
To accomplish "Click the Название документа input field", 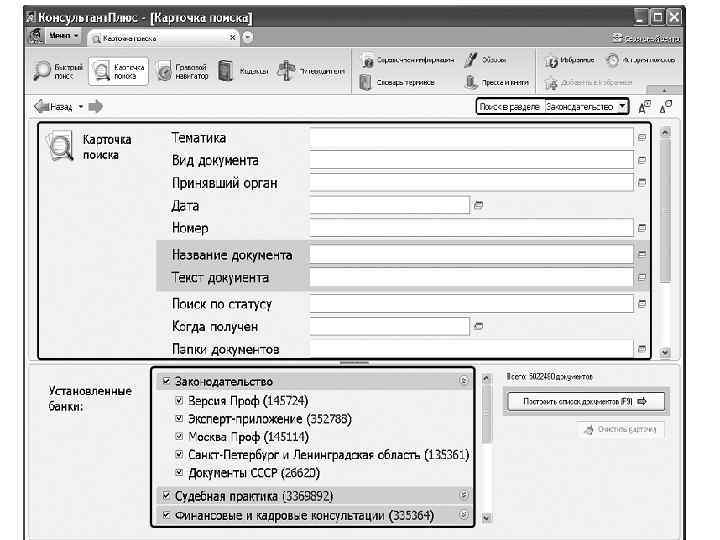I will [x=472, y=253].
